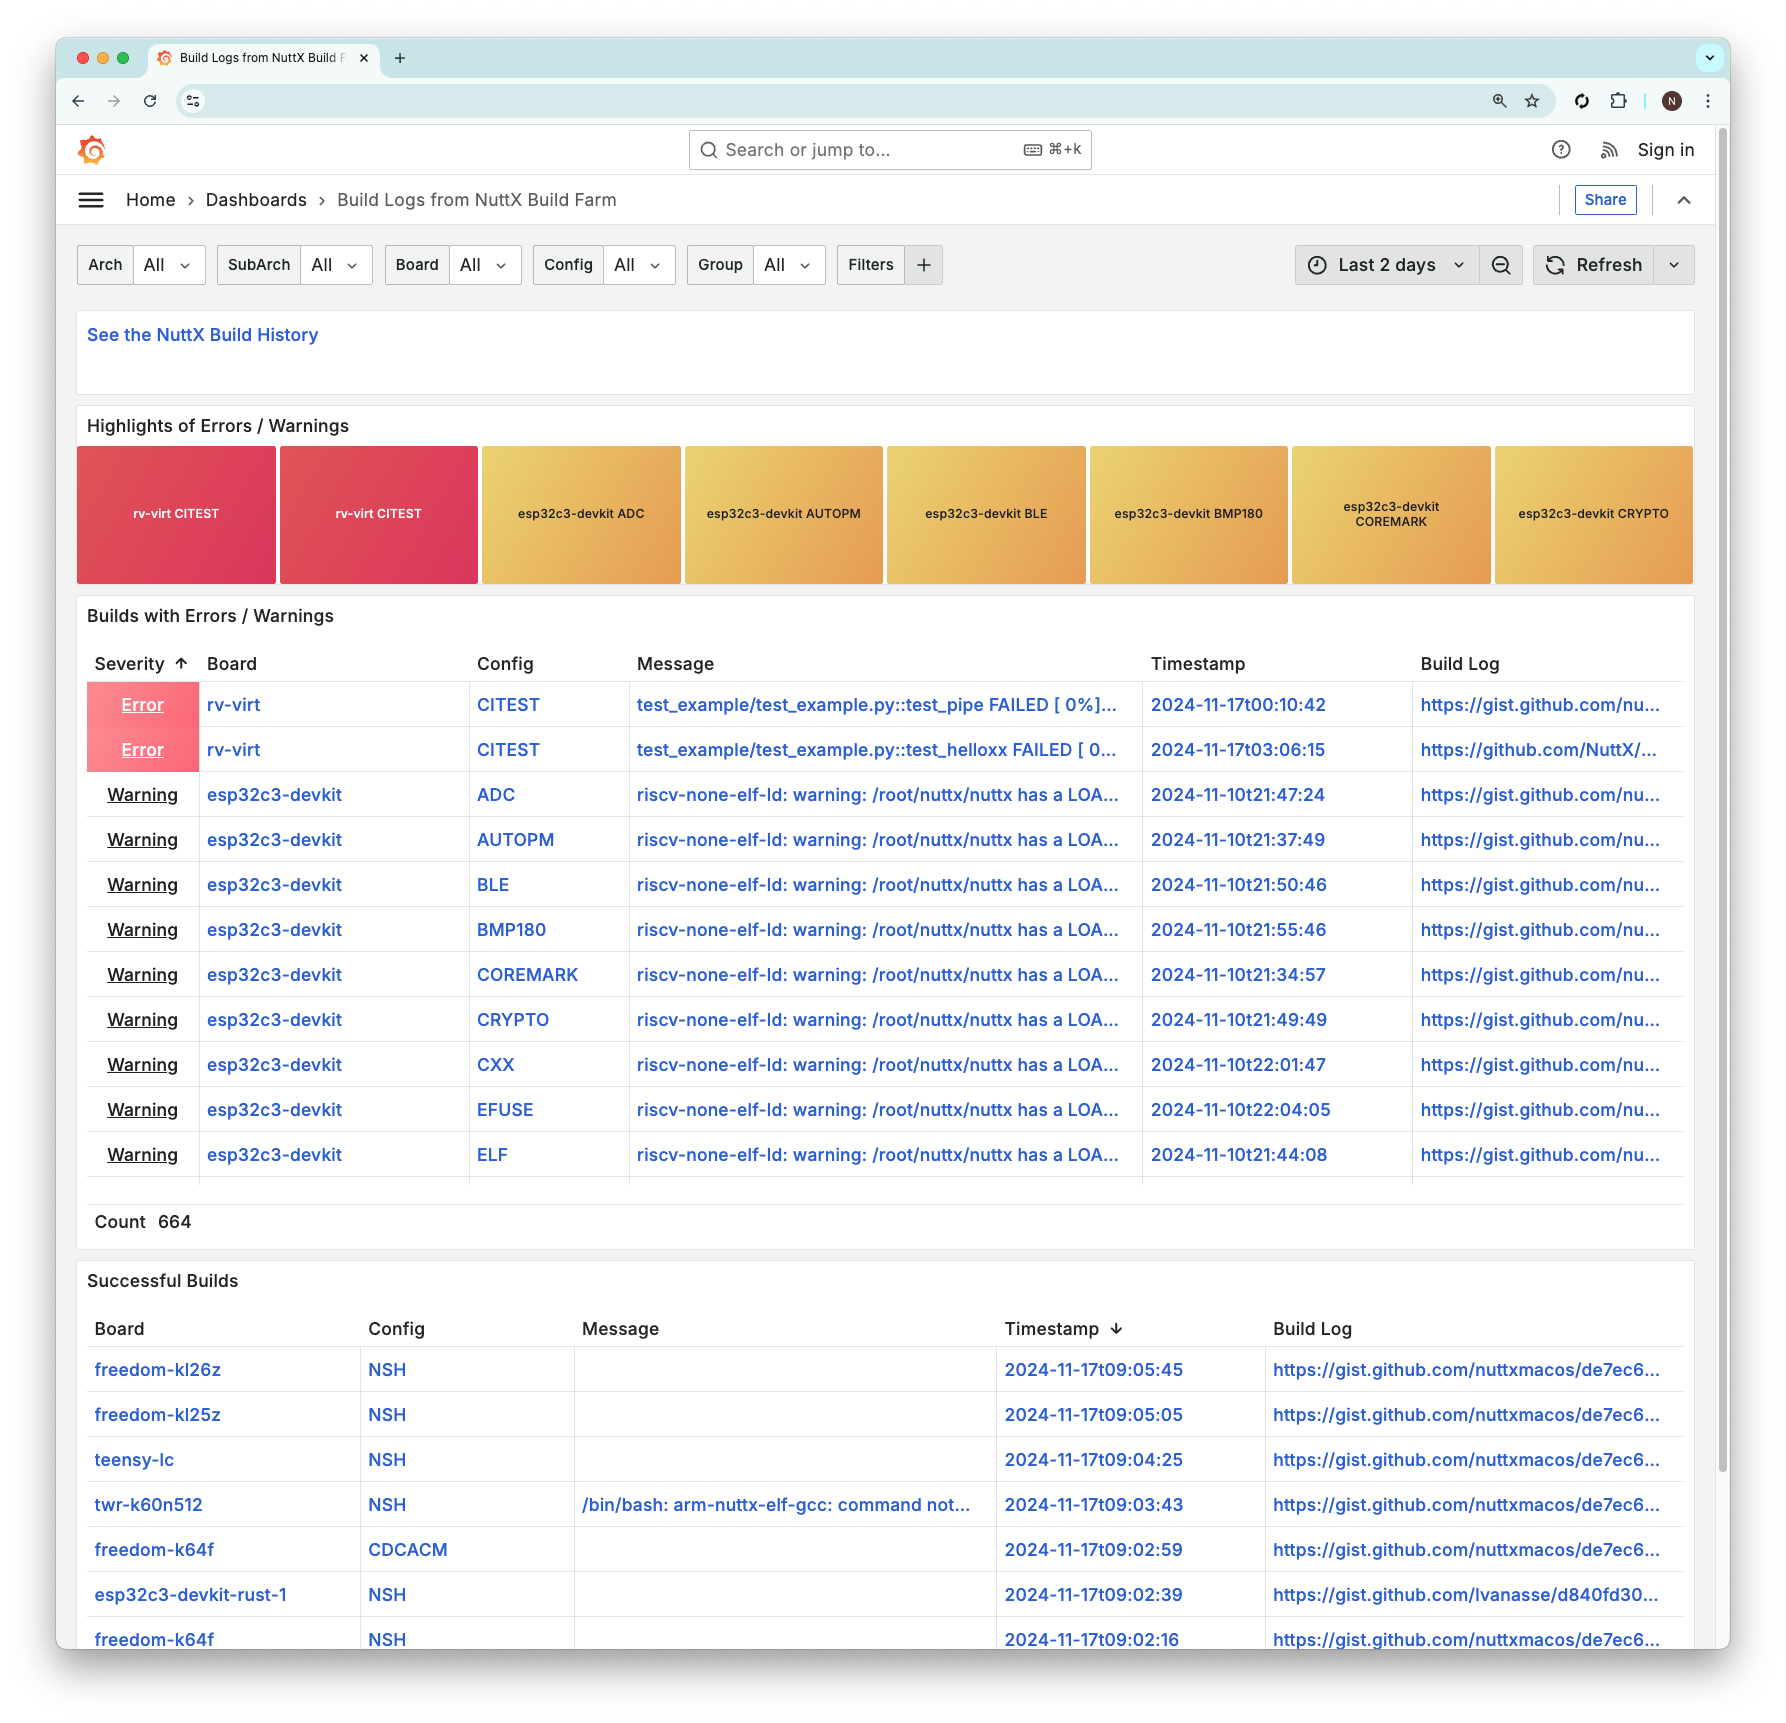Close the Build Logs browser tab
Screen dimensions: 1786x1723
coord(364,58)
